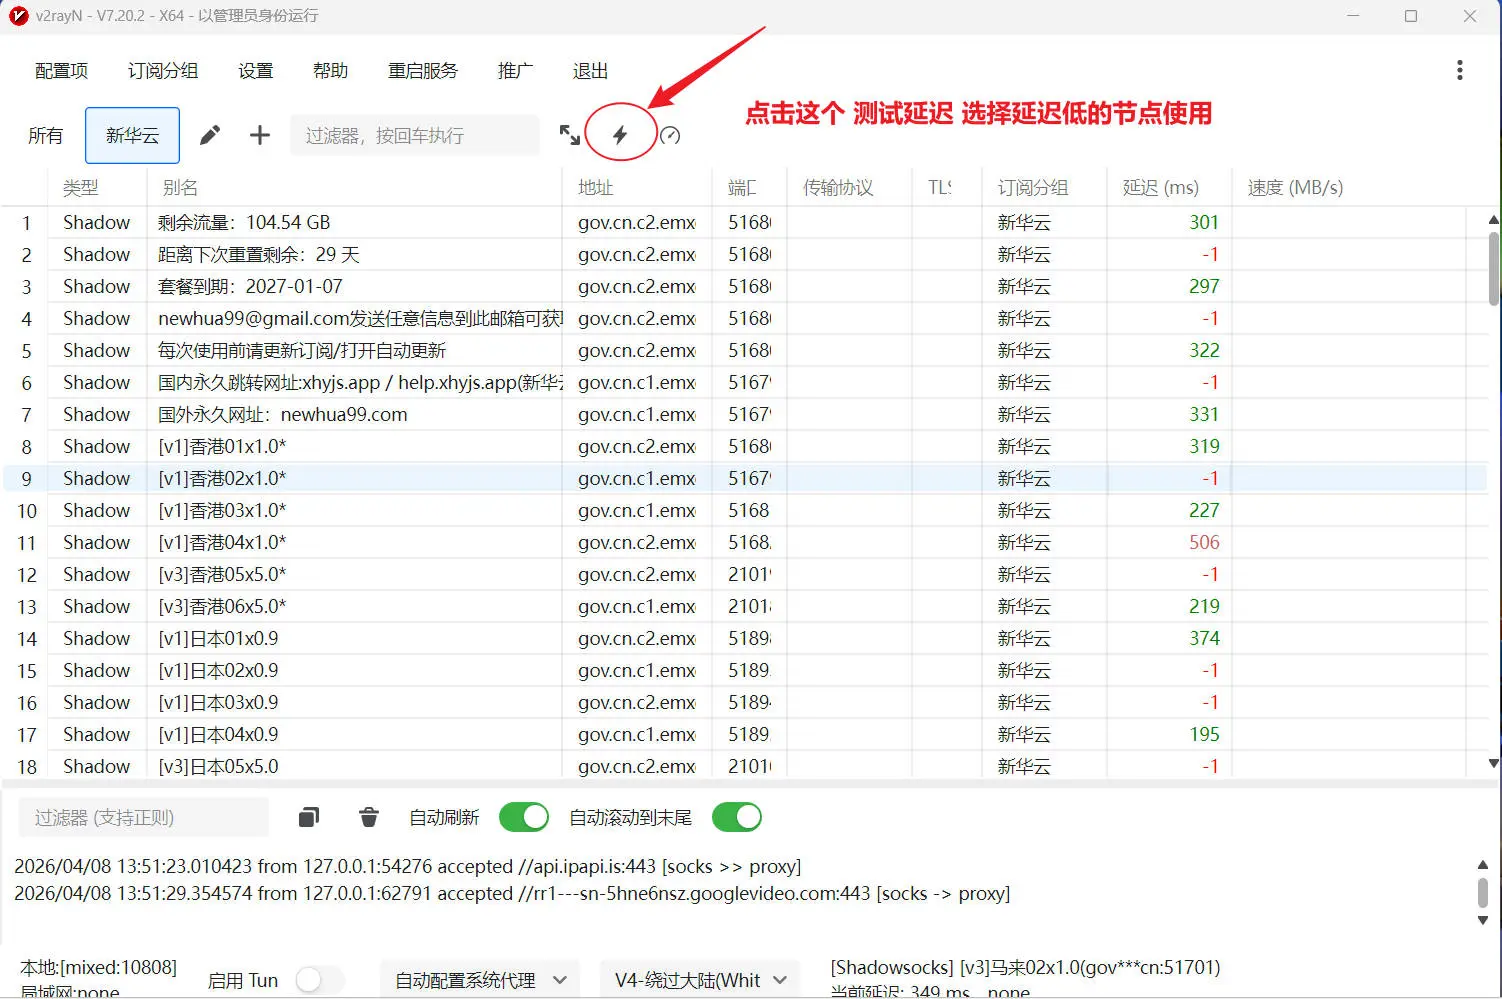Open the 设置 menu
The image size is (1502, 999).
tap(255, 70)
